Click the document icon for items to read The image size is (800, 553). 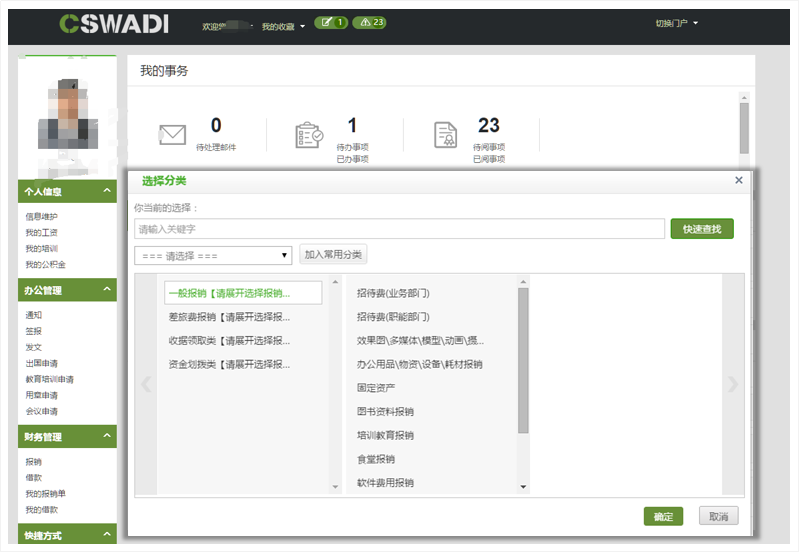pos(445,136)
